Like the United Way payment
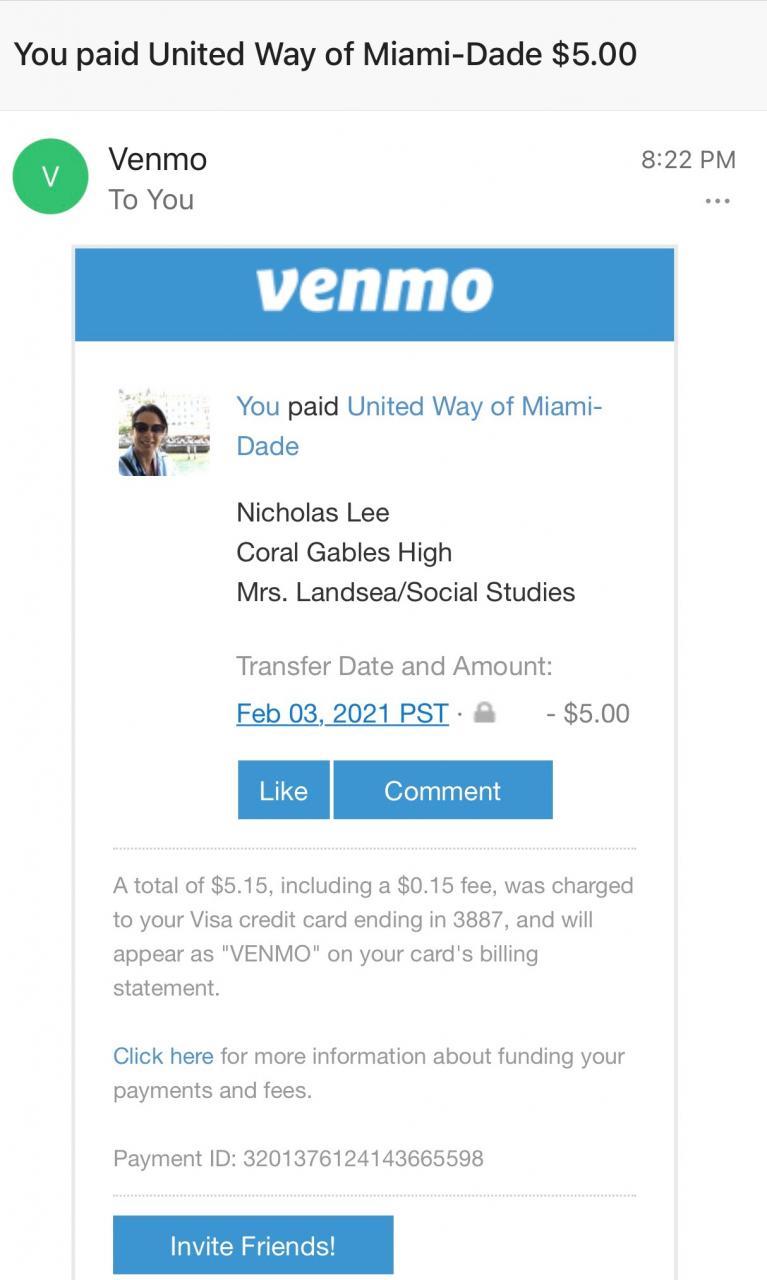The width and height of the screenshot is (767, 1280). pos(283,790)
